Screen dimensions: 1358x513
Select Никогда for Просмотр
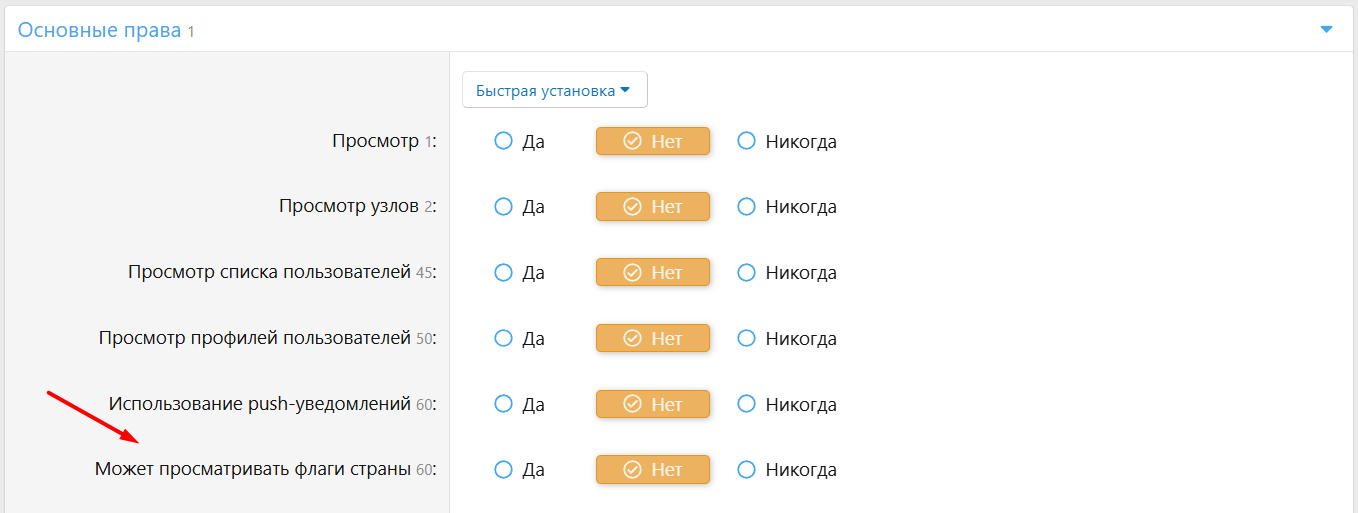[x=746, y=141]
